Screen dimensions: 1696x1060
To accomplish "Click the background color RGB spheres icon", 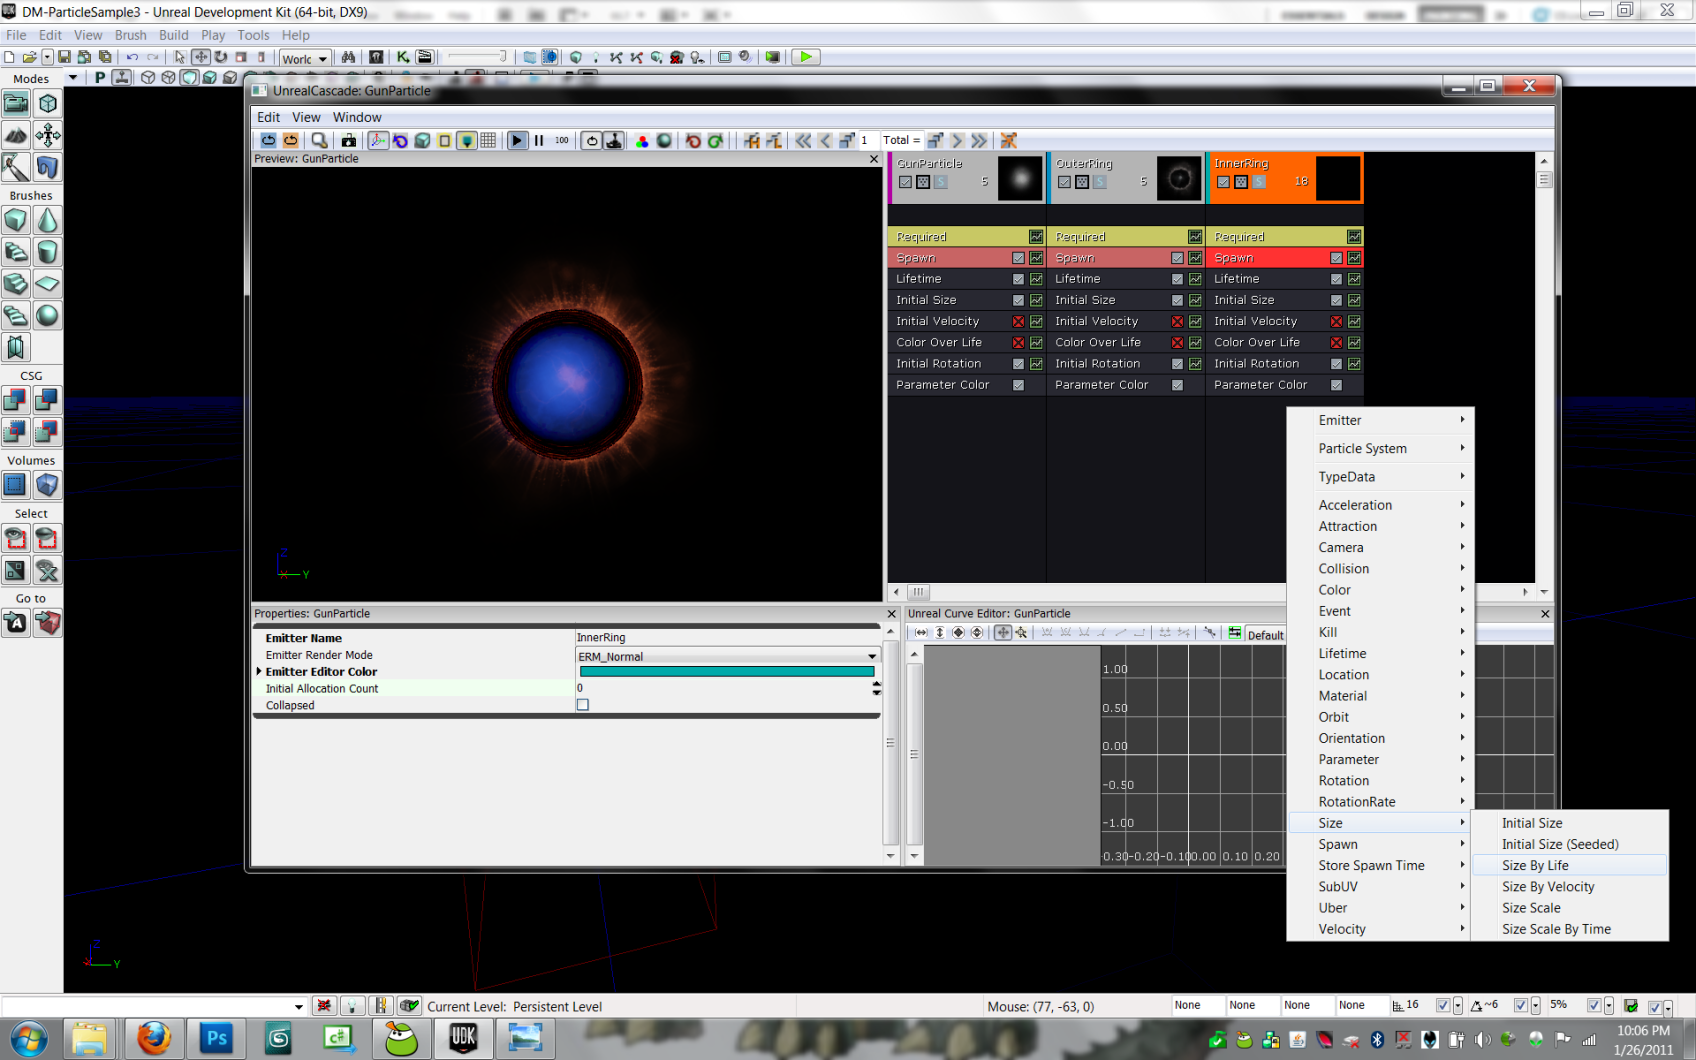I will tap(642, 141).
